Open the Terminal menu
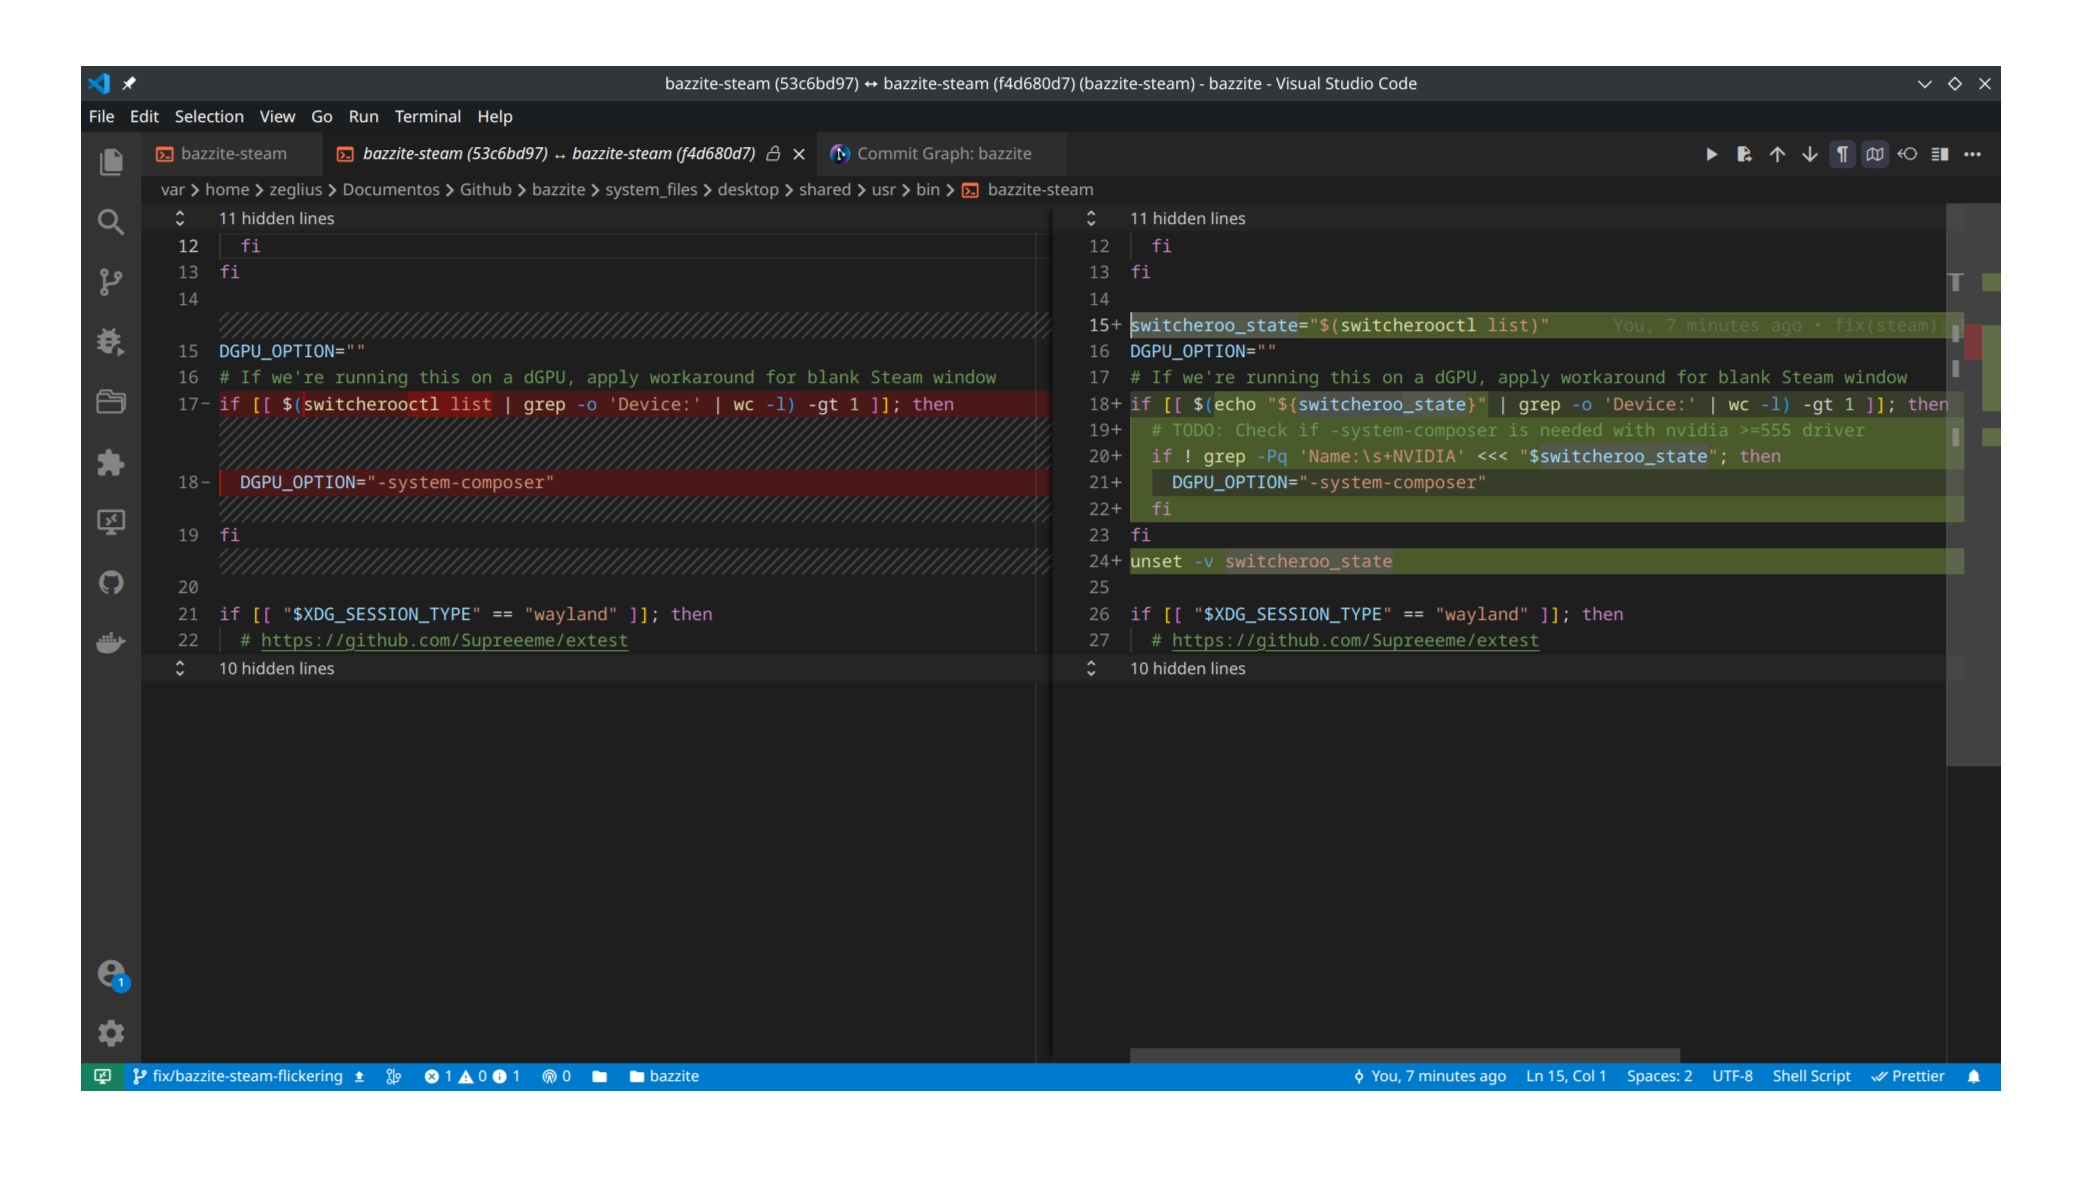The height and width of the screenshot is (1187, 2082). click(x=427, y=116)
